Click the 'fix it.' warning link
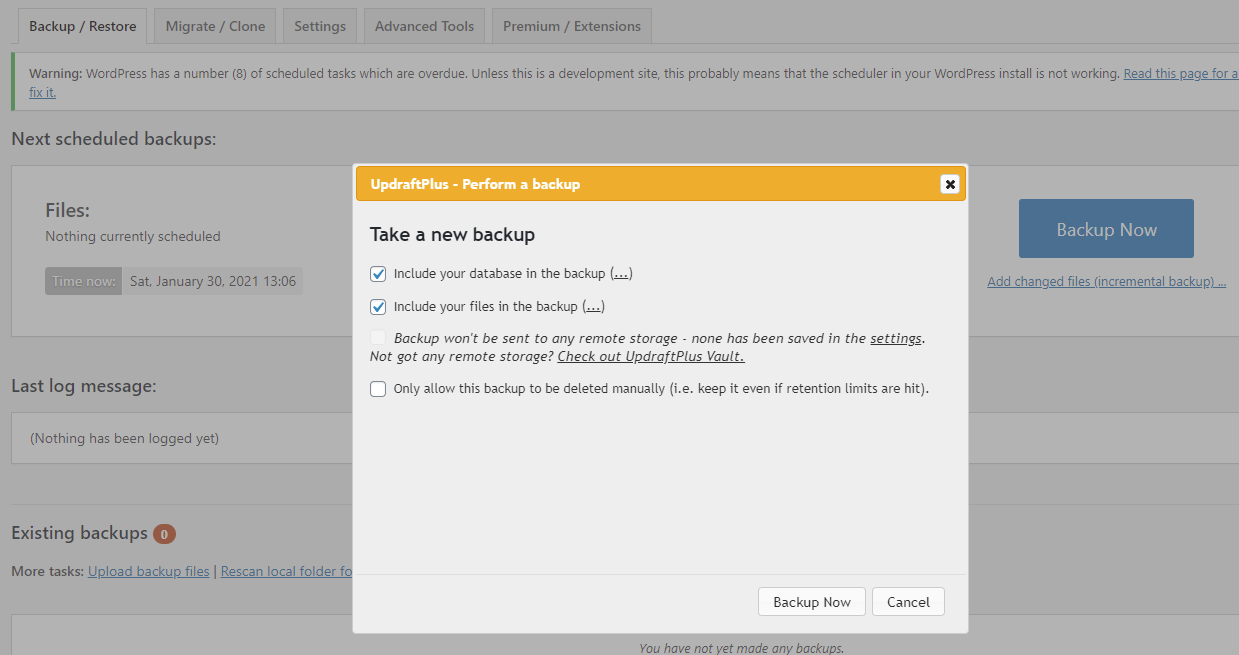 point(42,92)
